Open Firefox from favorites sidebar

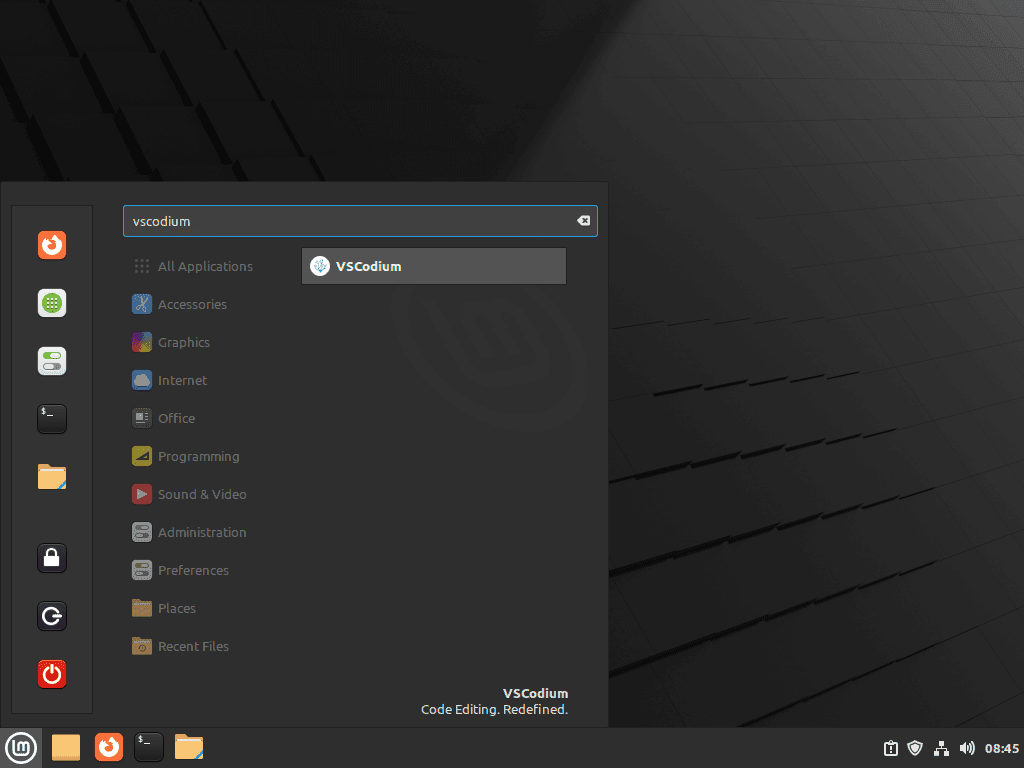pos(52,246)
